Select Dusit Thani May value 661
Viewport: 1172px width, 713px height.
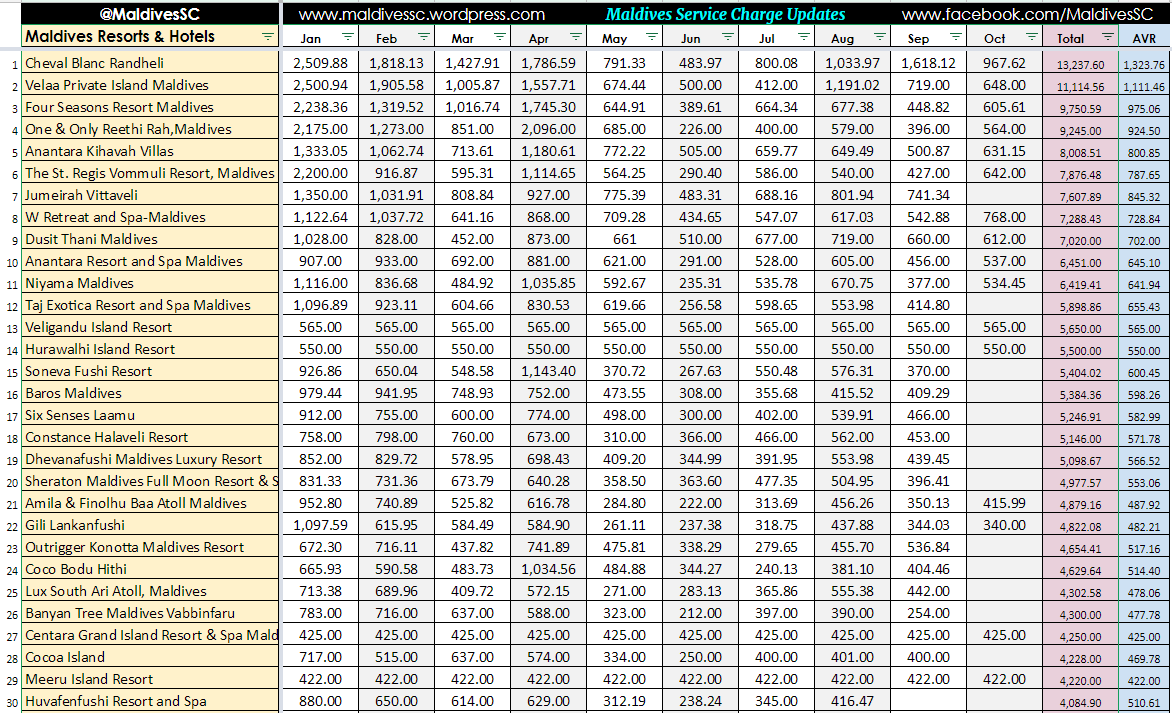tap(624, 239)
